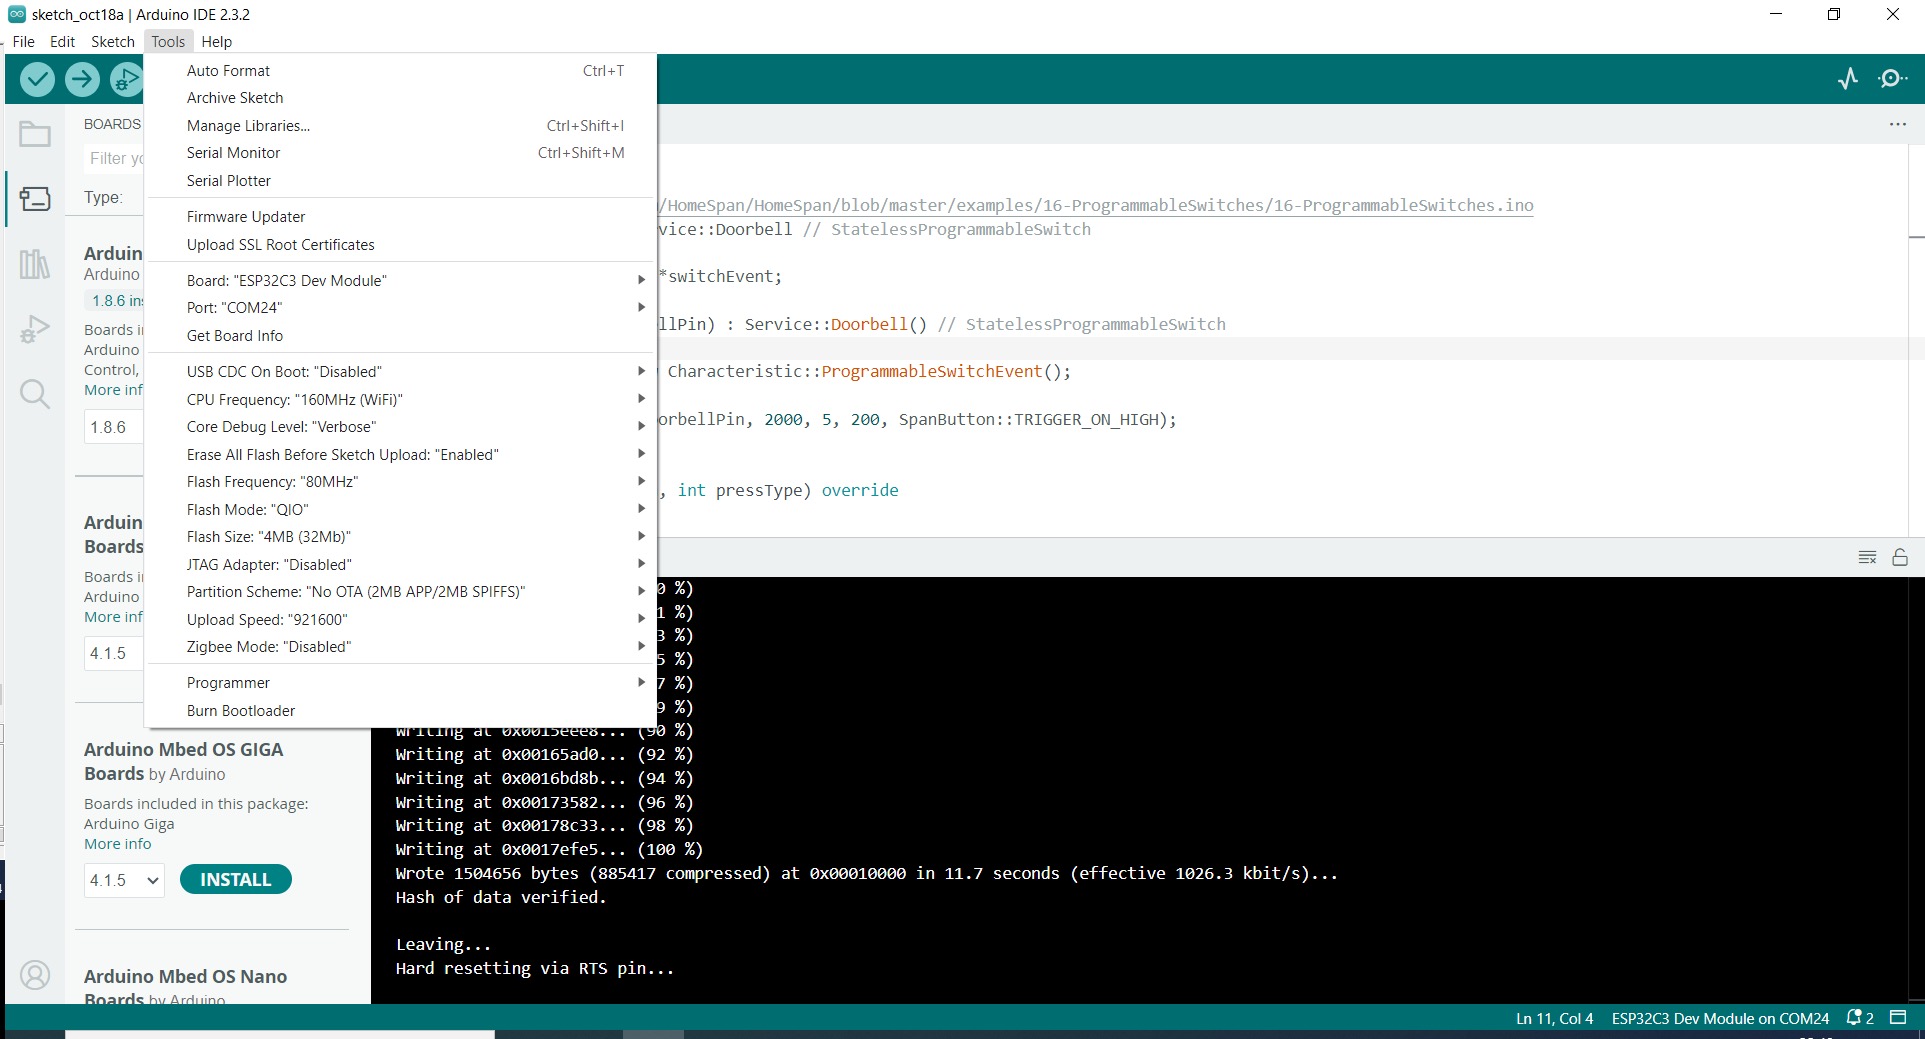Screen dimensions: 1925x1039
Task: Toggle output word wrap lines icon
Action: pyautogui.click(x=1867, y=557)
